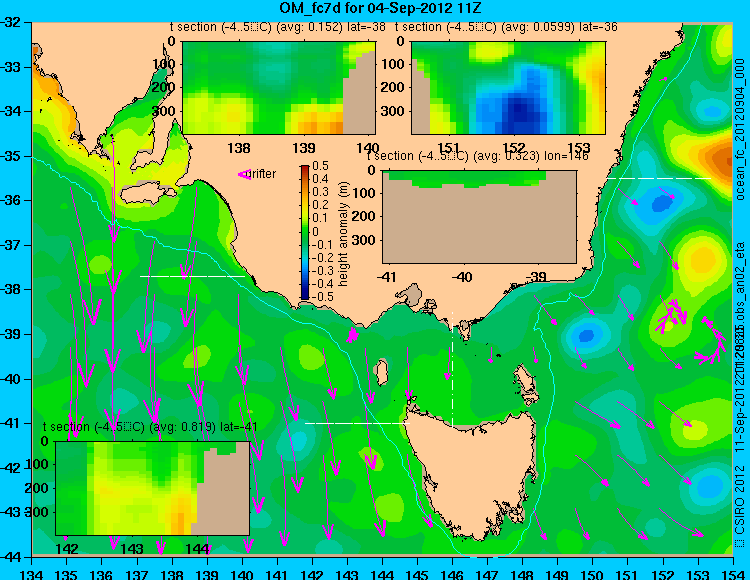Select vertical text 'ocean_fc_20120904_000' on right edge

[x=740, y=130]
